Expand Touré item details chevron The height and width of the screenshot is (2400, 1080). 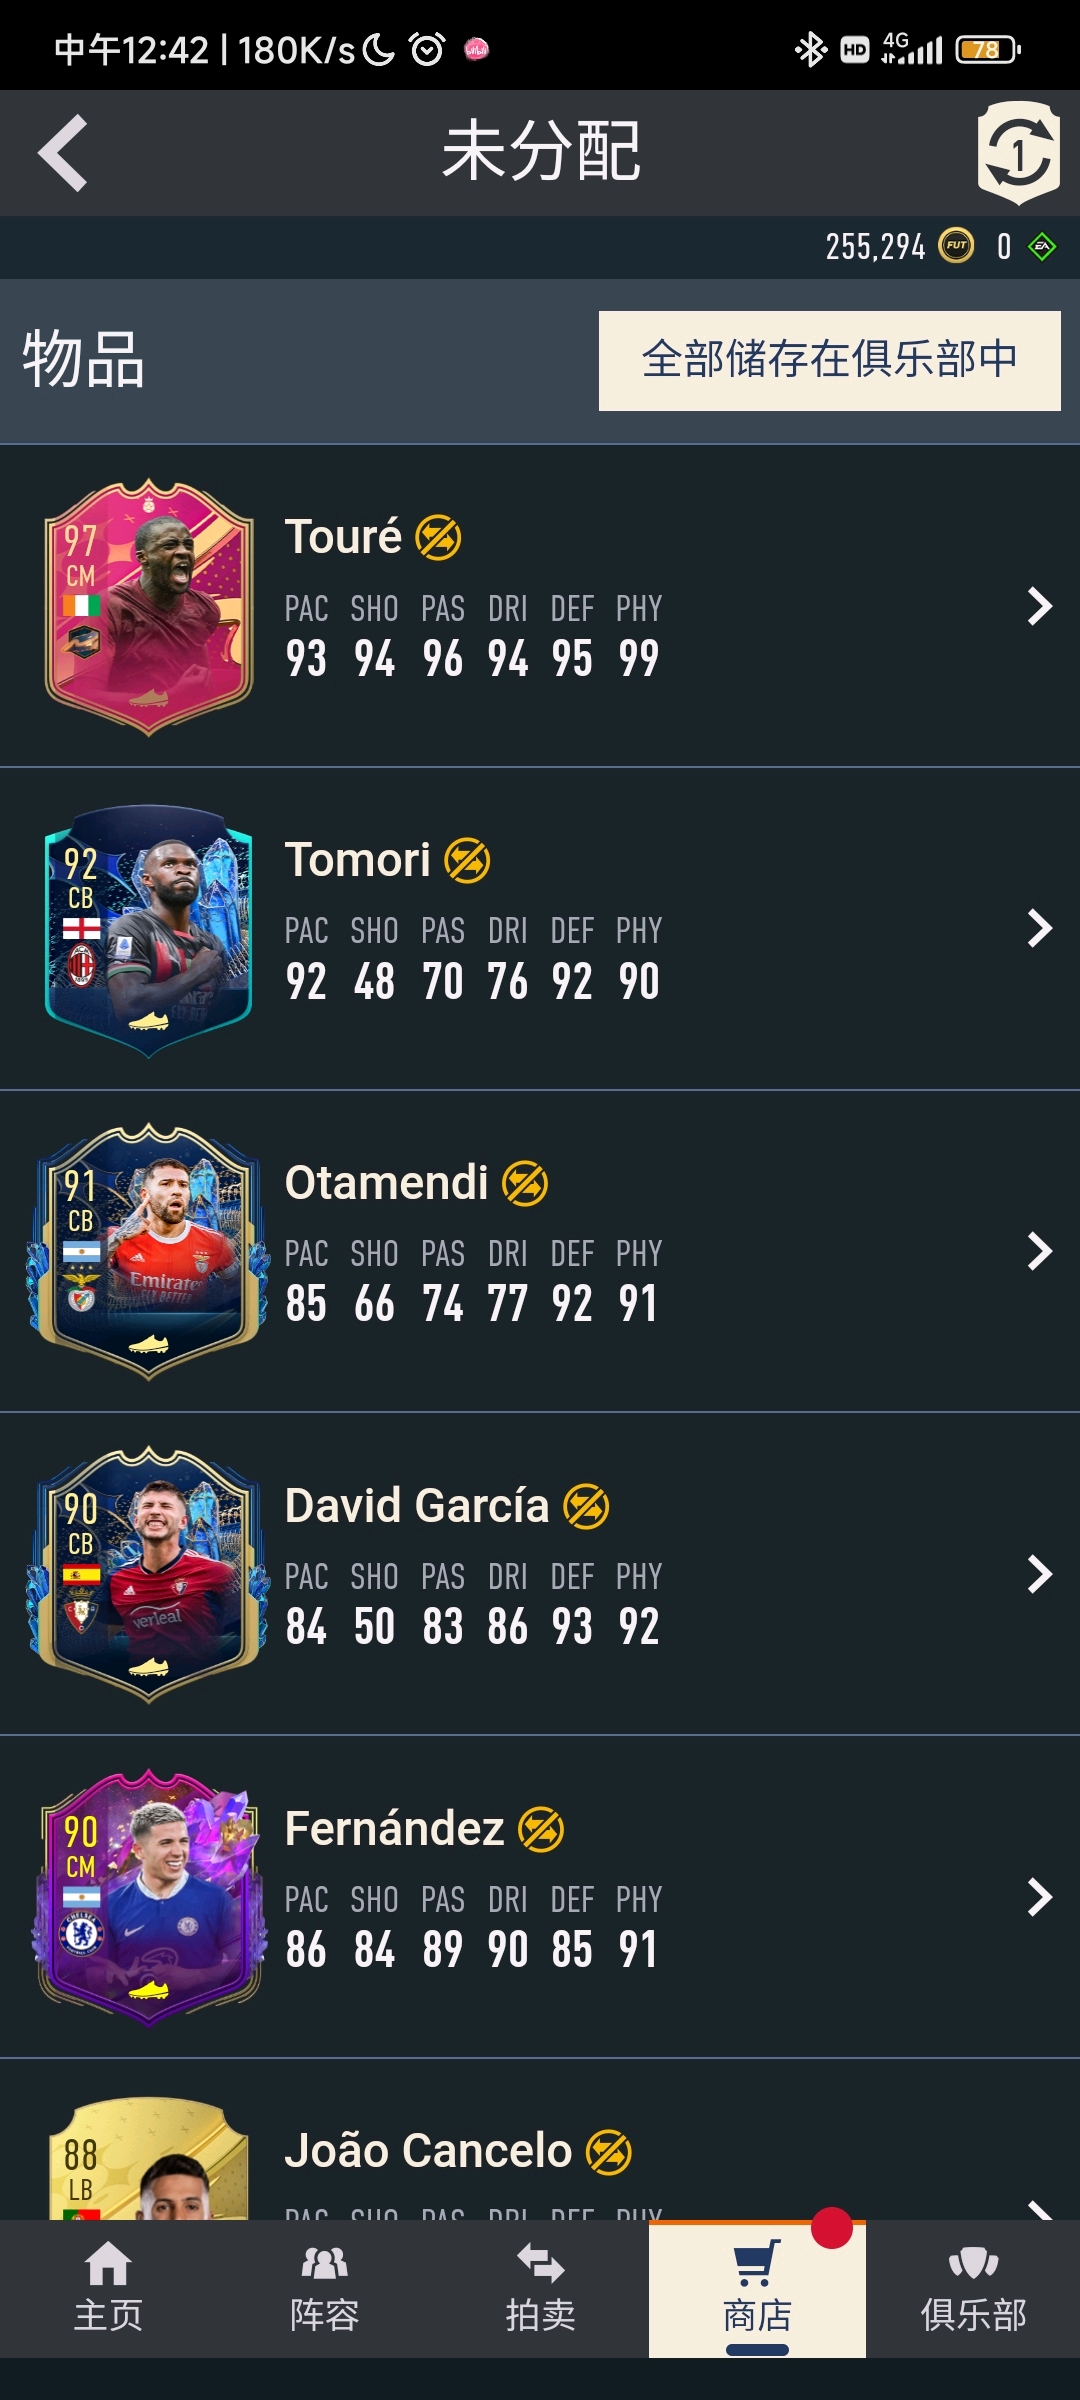1040,606
